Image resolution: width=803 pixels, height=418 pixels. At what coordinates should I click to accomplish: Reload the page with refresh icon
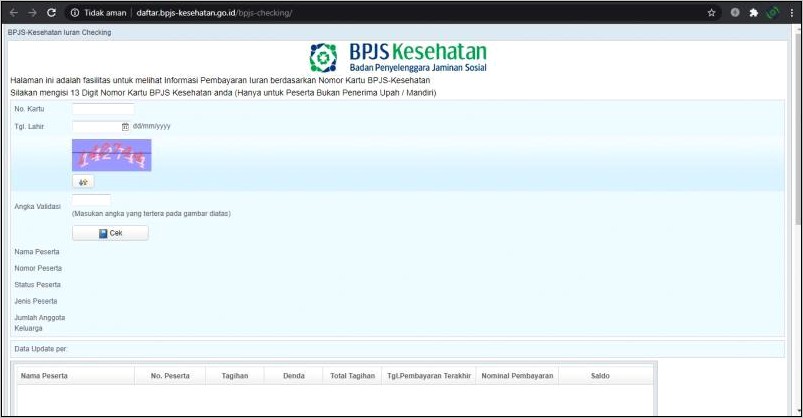coord(51,13)
